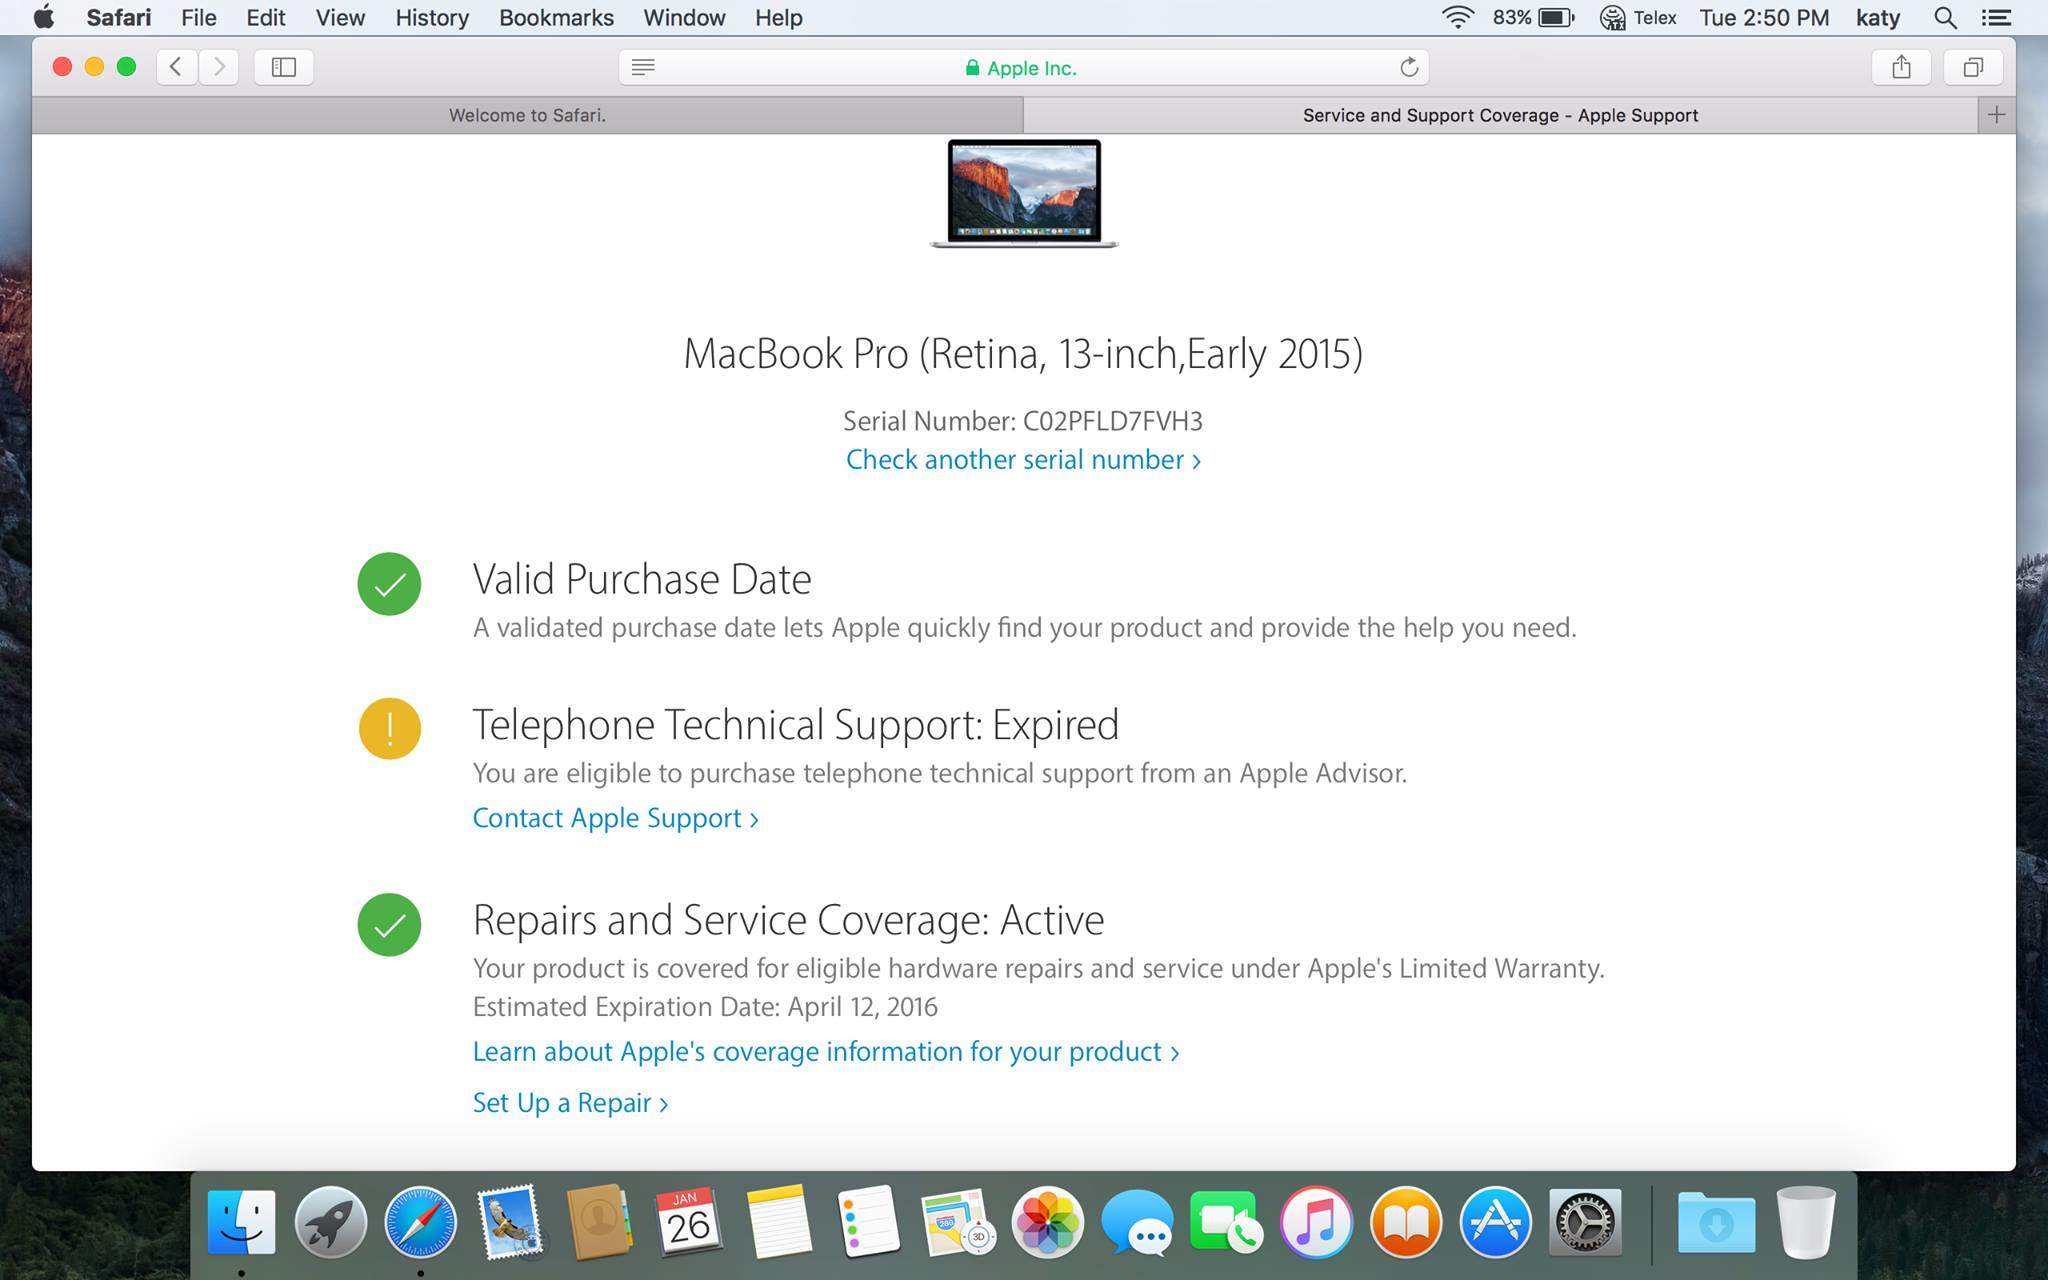
Task: Click the Safari back navigation arrow
Action: click(x=176, y=67)
